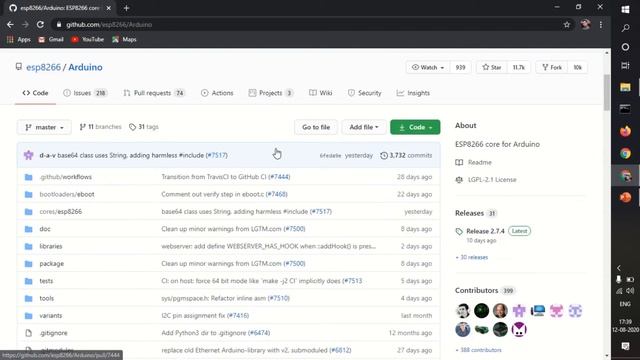Open the cores/esp8266 folder

(60, 211)
